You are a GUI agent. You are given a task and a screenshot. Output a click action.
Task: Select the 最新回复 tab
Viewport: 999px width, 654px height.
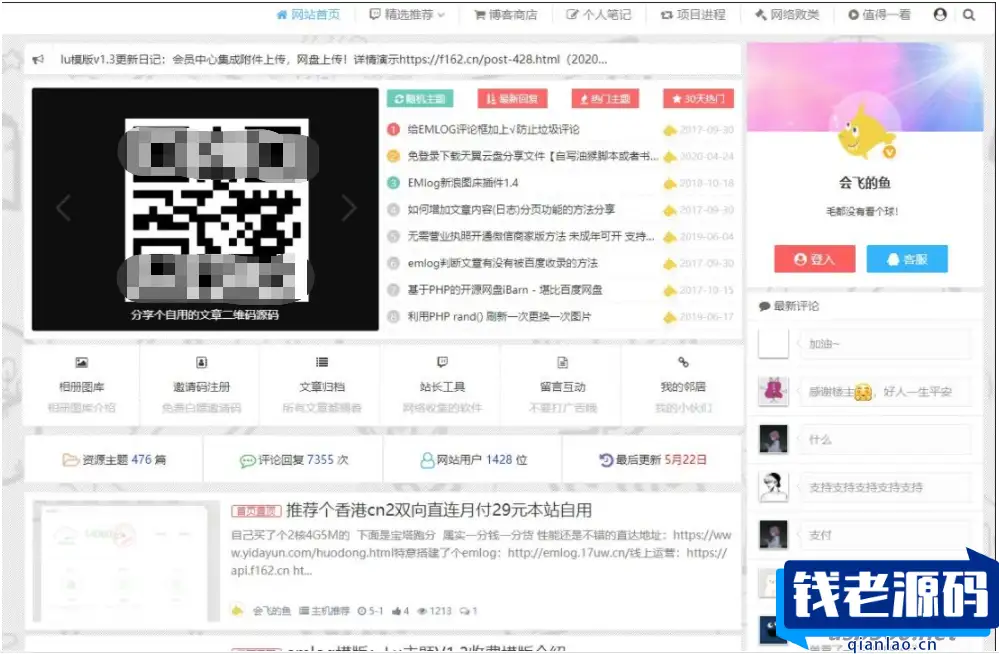pos(512,99)
